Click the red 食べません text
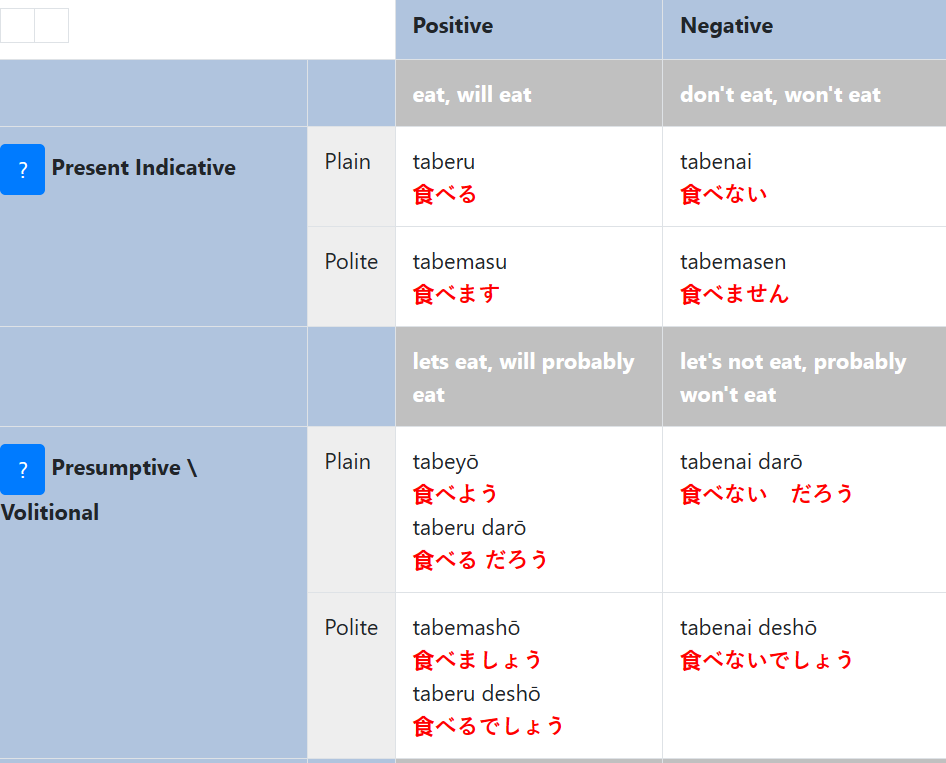This screenshot has width=946, height=763. pos(734,294)
